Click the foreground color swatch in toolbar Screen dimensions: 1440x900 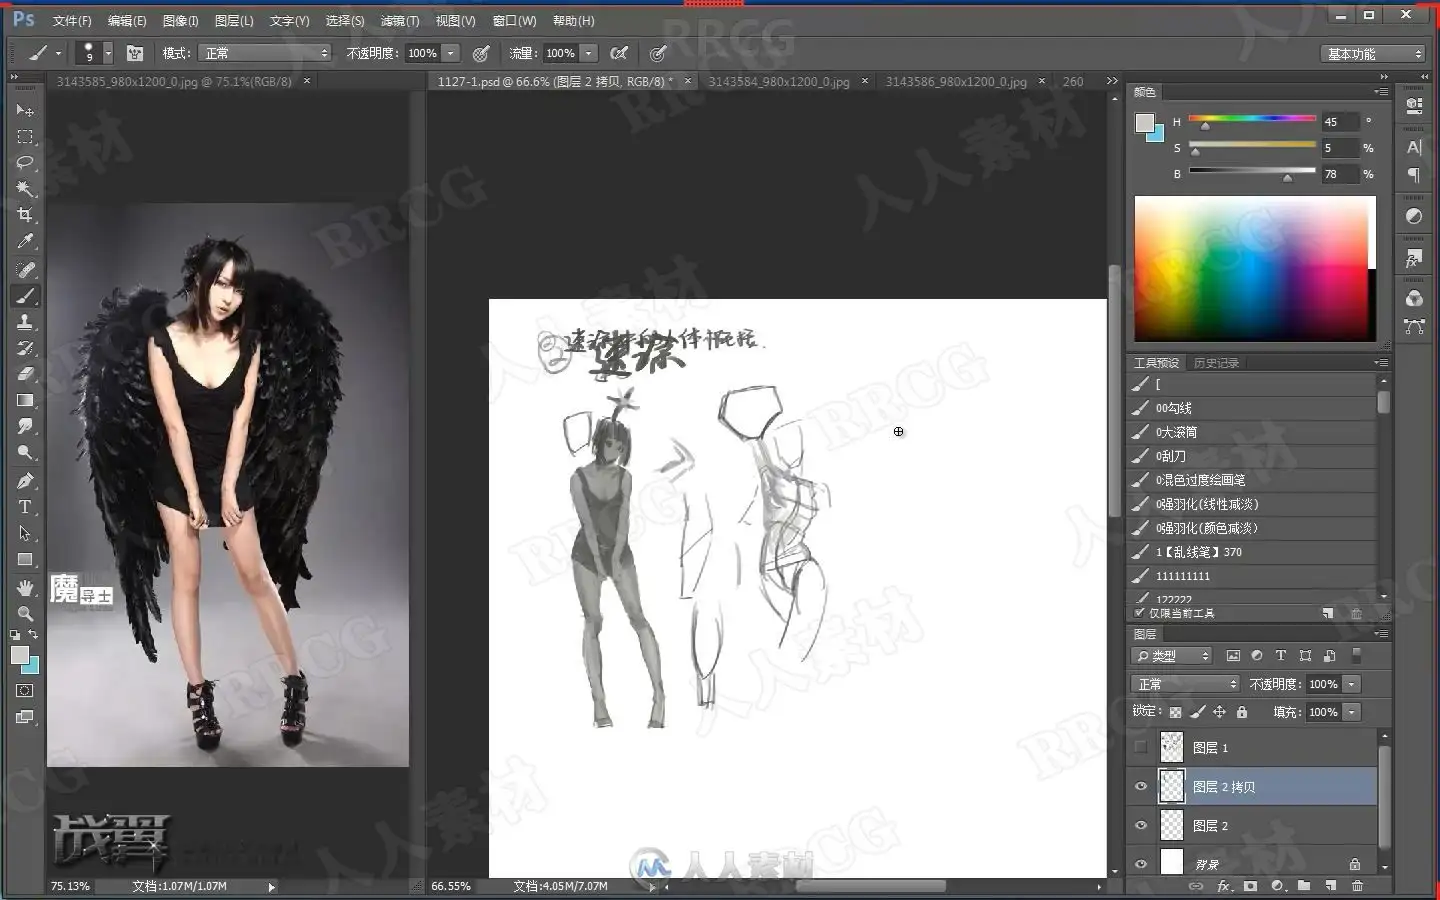(19, 655)
